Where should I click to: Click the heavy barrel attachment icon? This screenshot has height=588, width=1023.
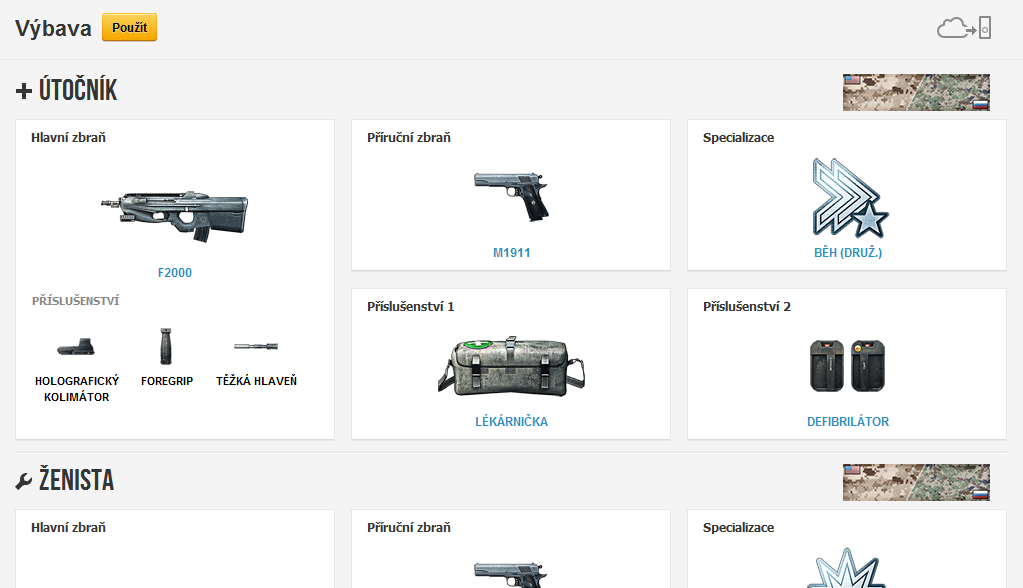tap(256, 346)
